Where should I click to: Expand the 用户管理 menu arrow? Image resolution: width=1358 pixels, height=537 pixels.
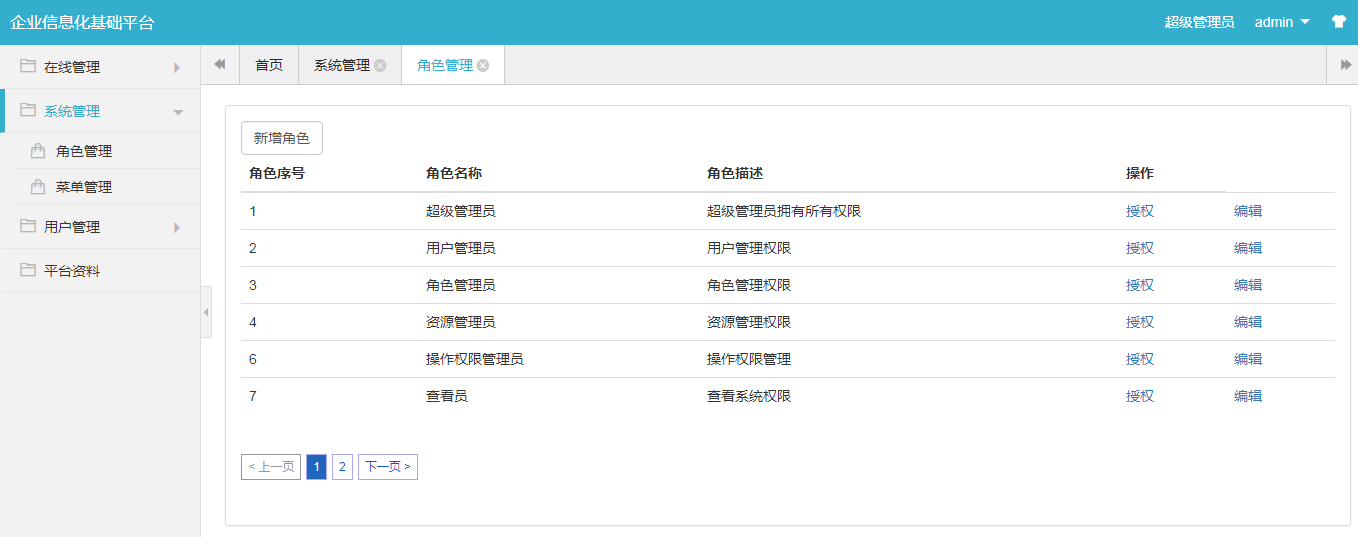point(177,227)
